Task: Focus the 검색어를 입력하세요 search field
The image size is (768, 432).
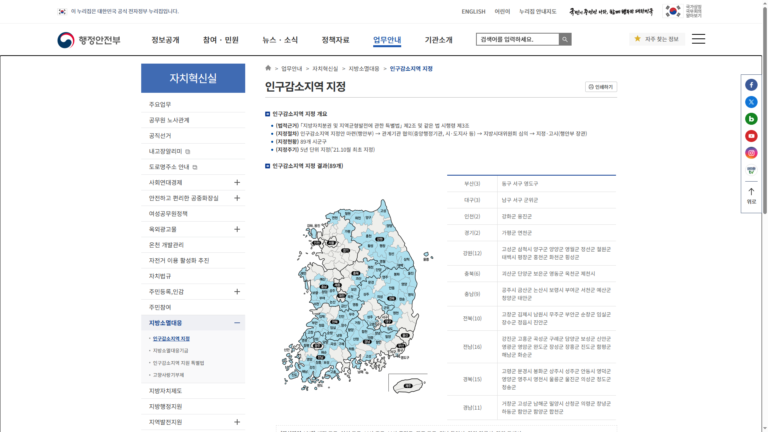Action: (x=517, y=39)
